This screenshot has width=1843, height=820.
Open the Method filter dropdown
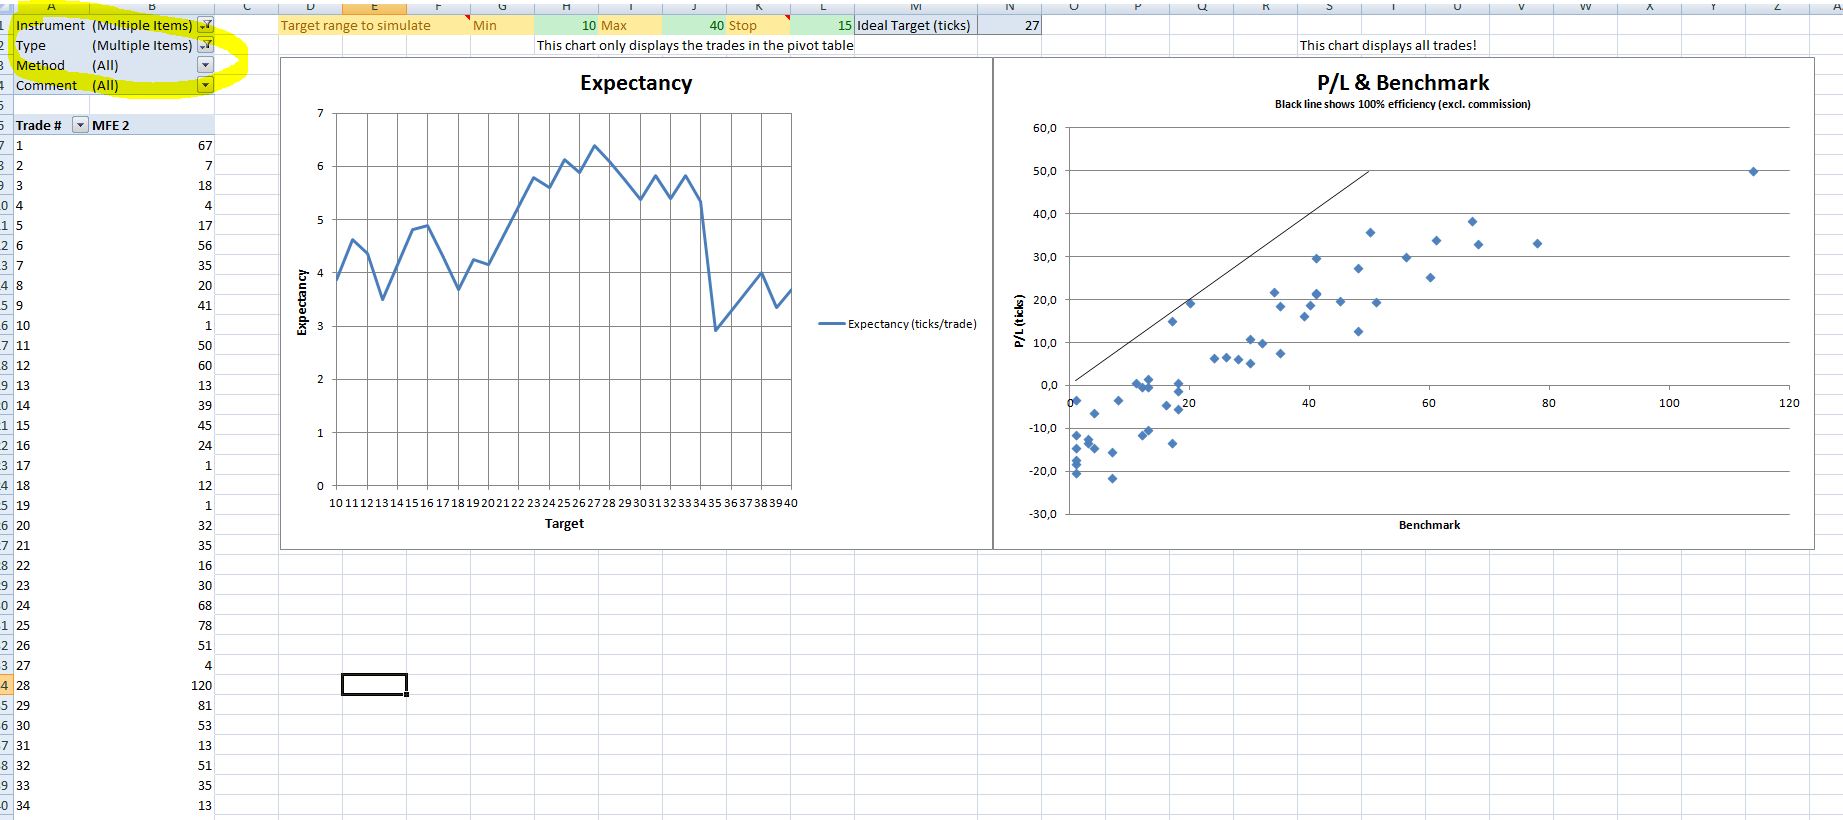coord(205,65)
